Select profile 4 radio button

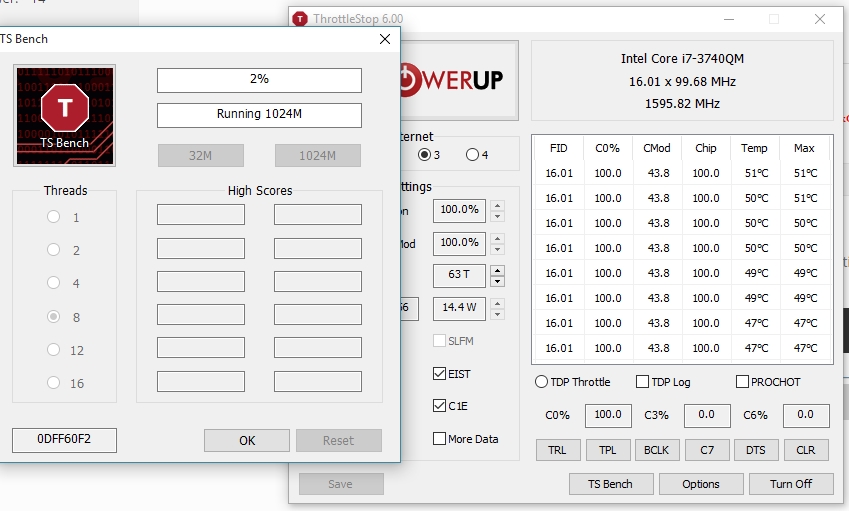pos(472,155)
